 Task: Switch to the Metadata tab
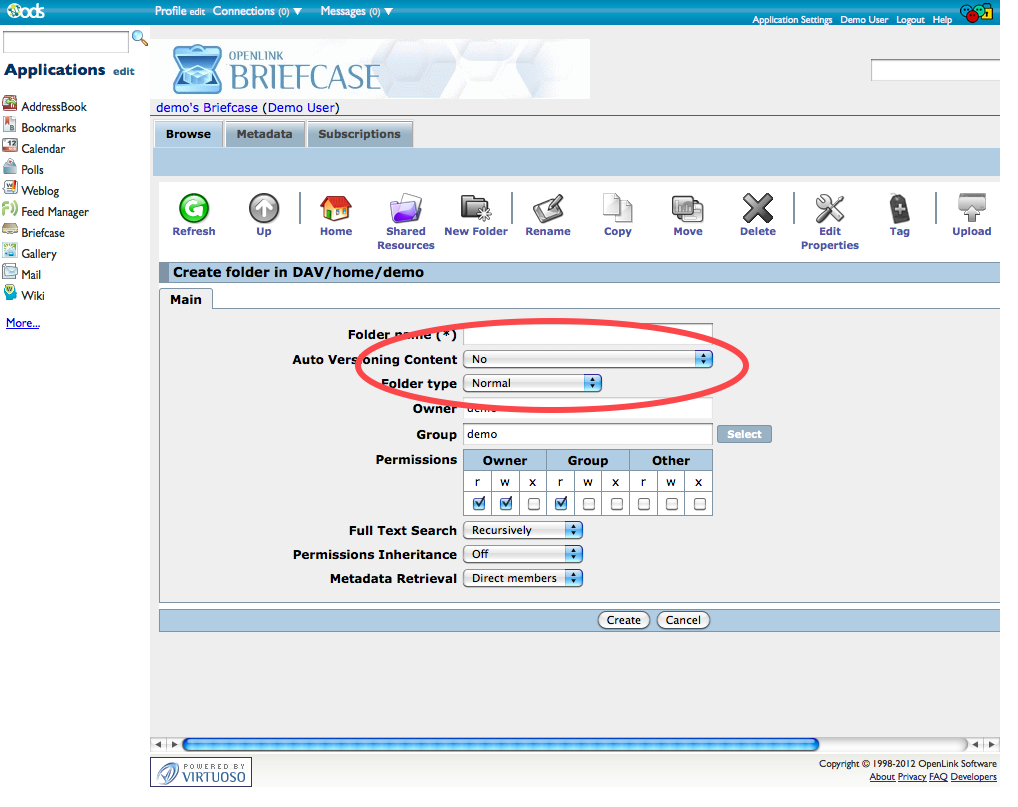(264, 134)
